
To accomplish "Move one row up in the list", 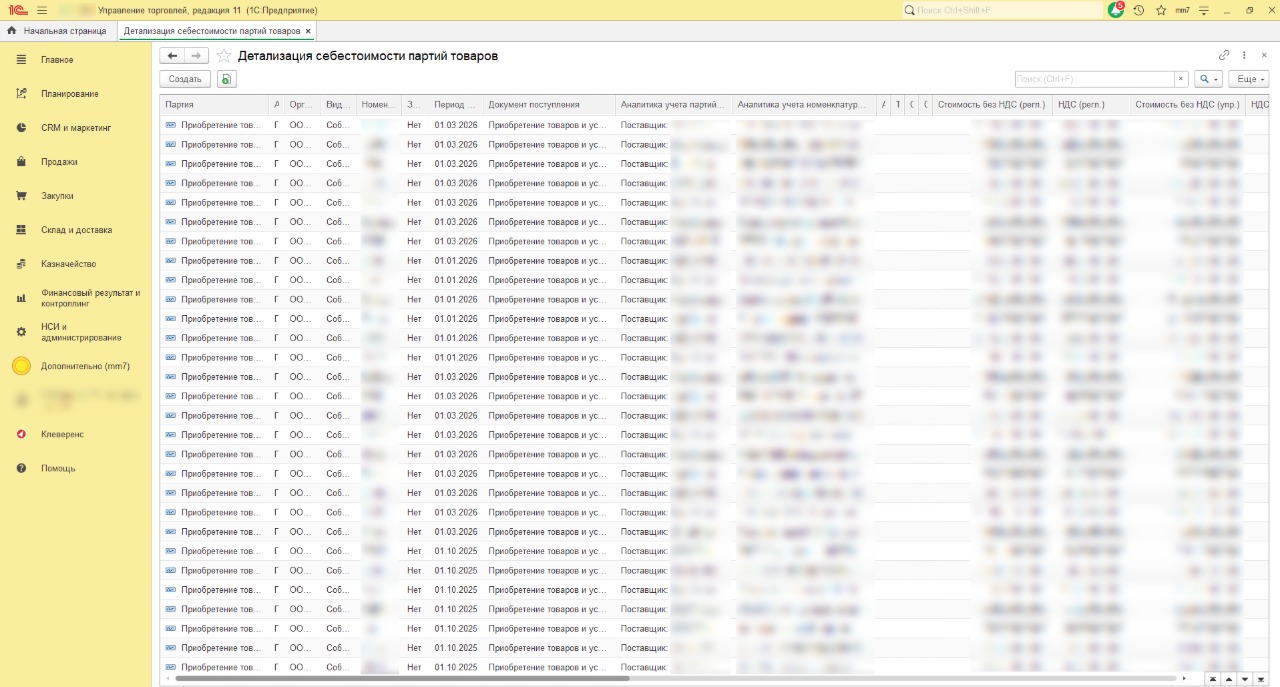I will point(1229,679).
